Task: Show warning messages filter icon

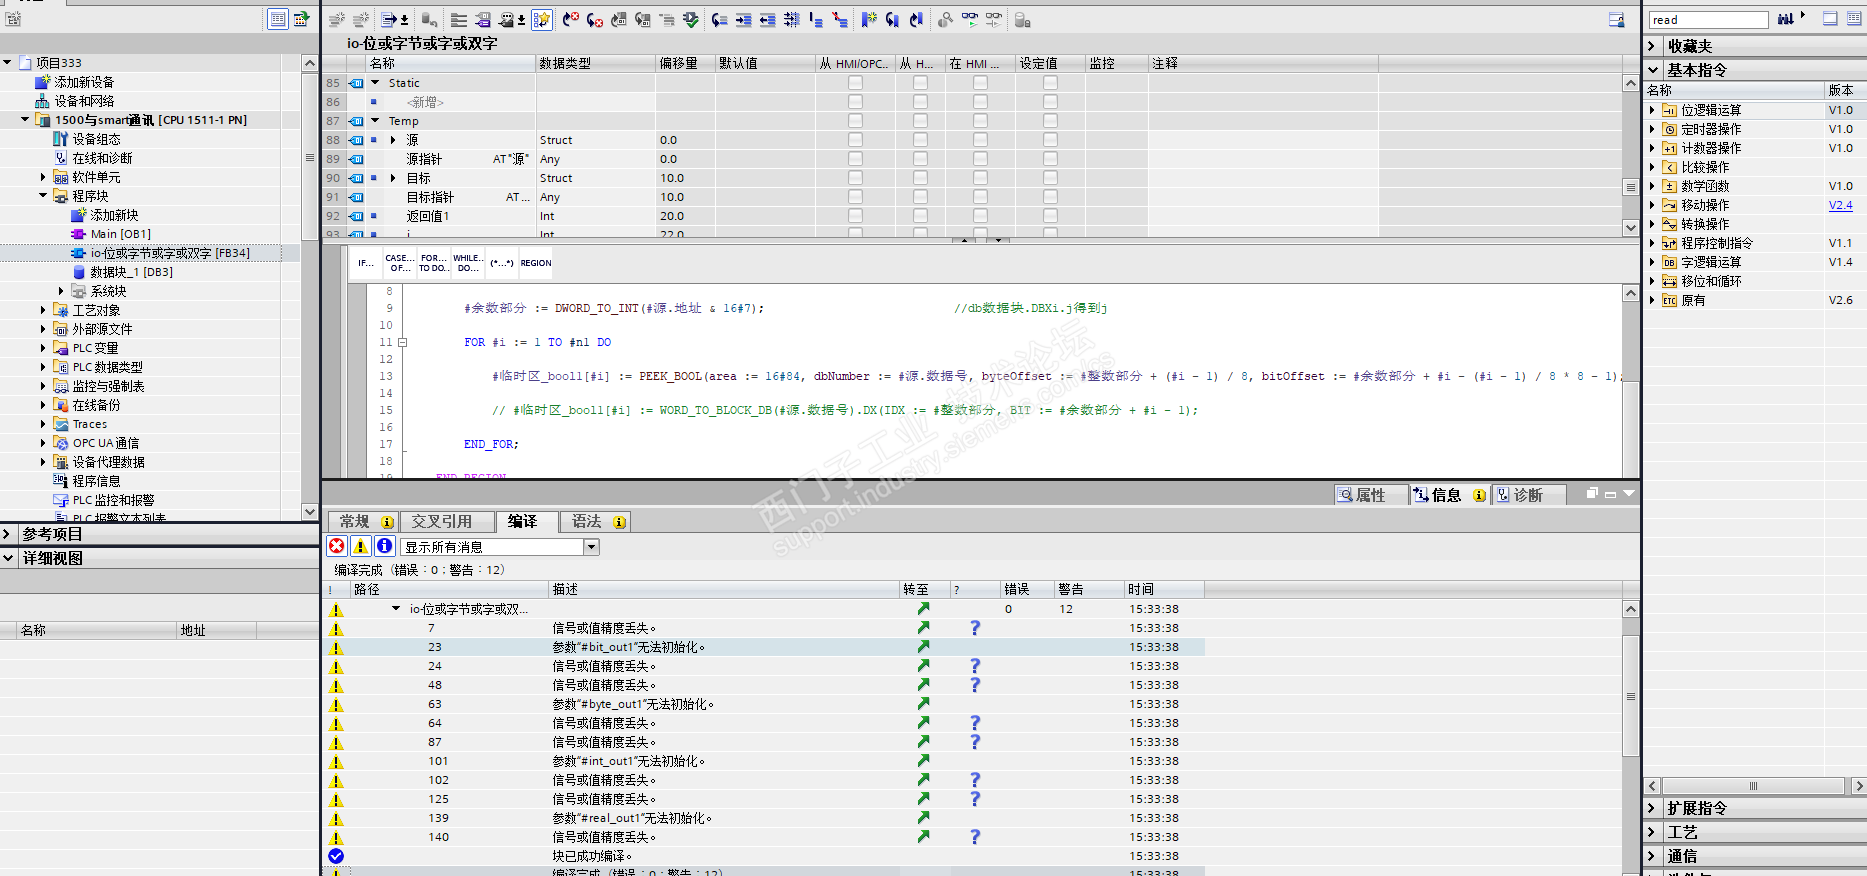Action: (361, 546)
